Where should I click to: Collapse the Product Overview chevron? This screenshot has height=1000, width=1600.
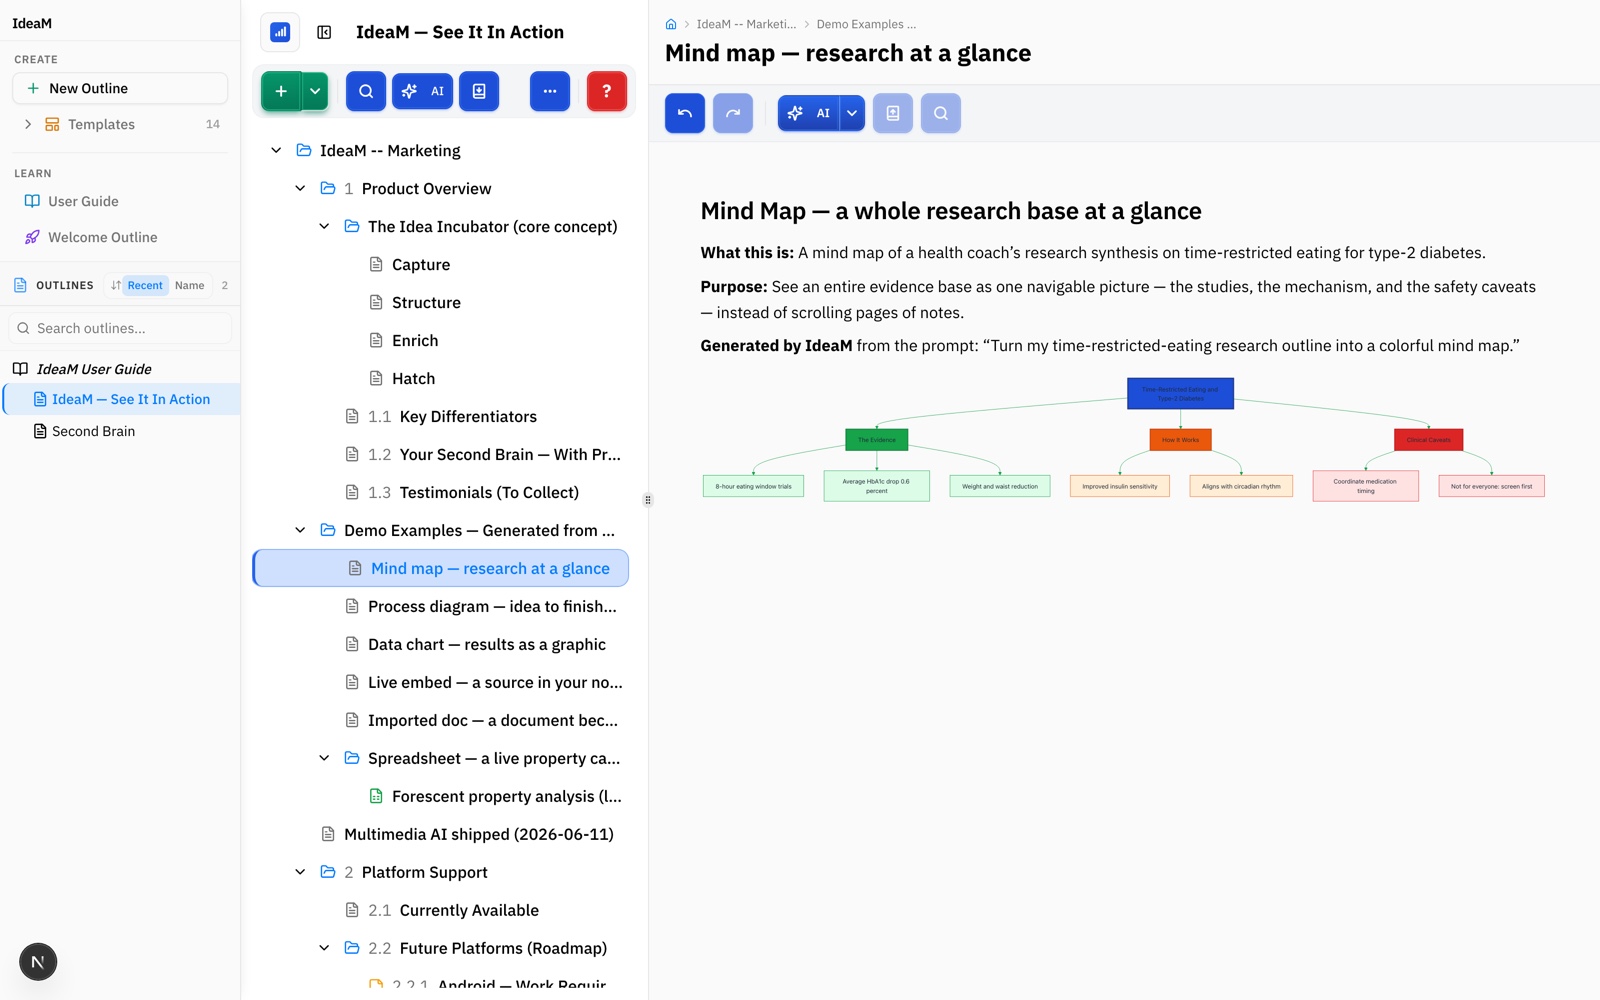click(x=300, y=188)
